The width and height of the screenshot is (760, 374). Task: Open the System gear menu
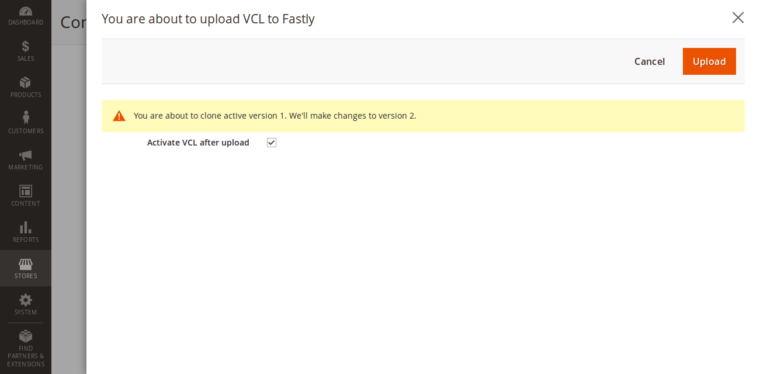(25, 304)
